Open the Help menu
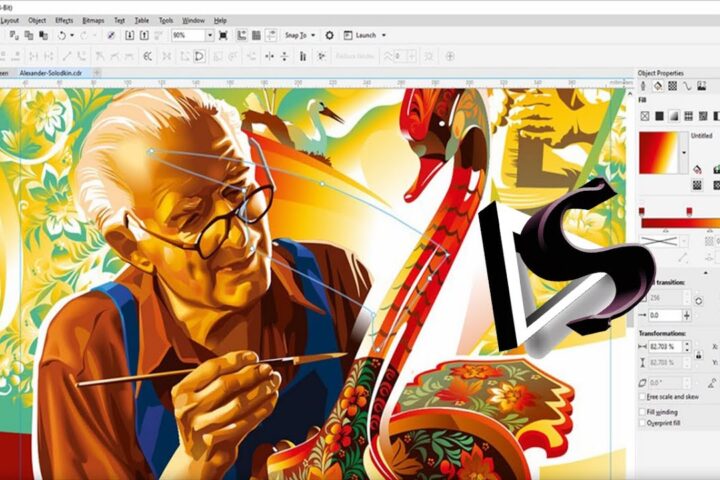 coord(220,20)
